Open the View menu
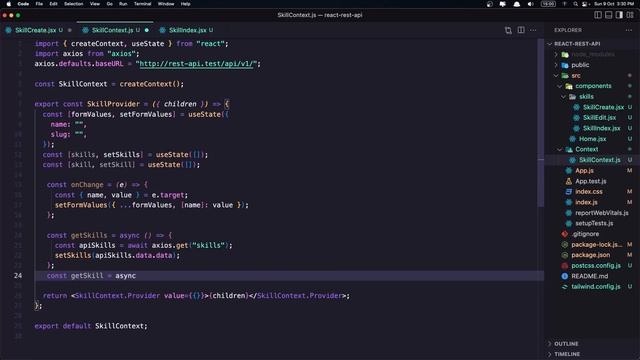 pos(95,4)
